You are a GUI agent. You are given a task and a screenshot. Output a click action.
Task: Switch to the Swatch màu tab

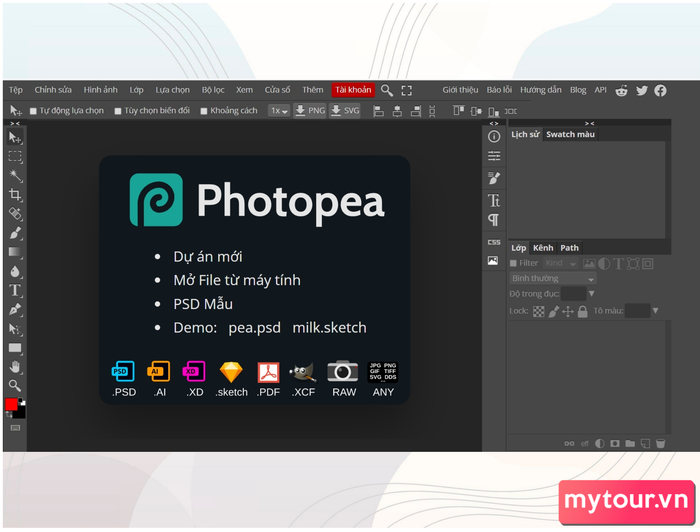[571, 134]
